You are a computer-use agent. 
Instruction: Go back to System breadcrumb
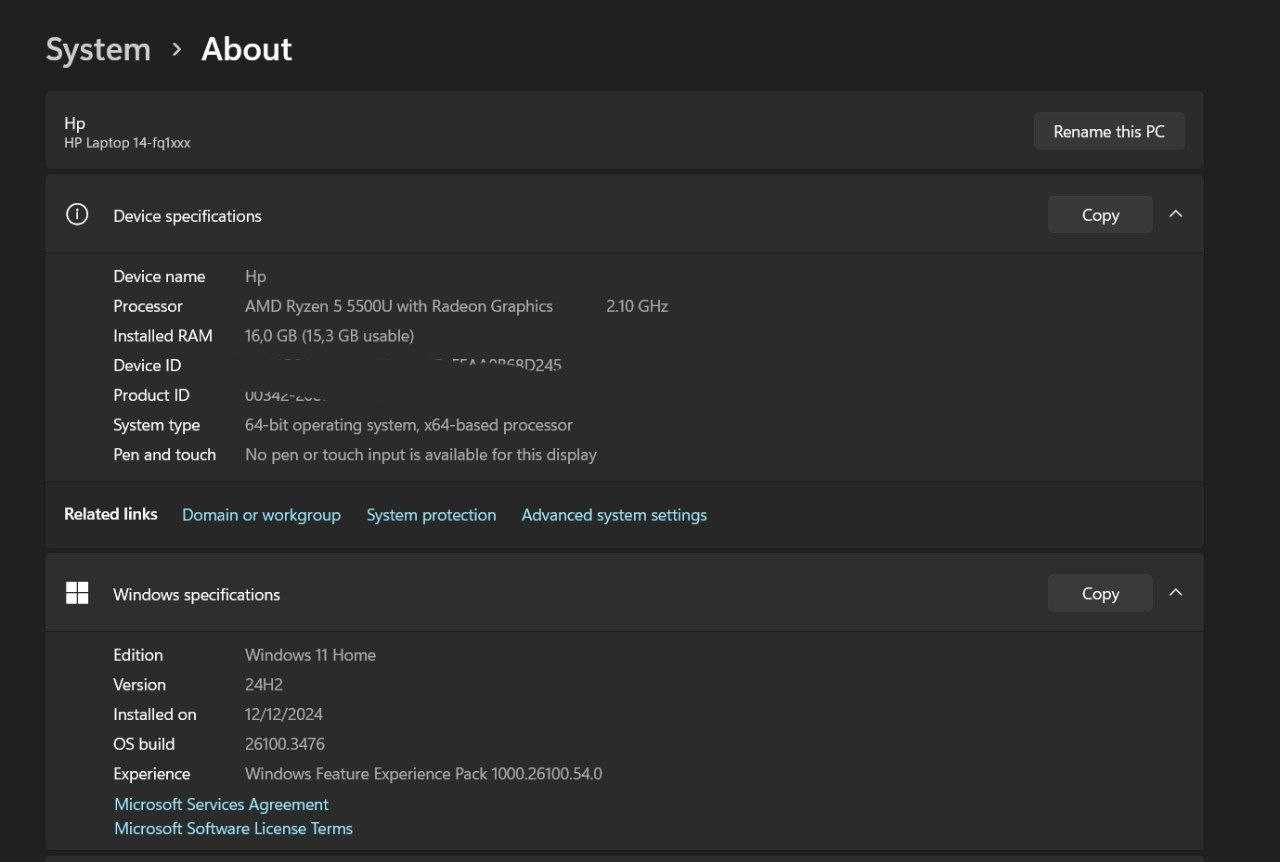click(98, 49)
